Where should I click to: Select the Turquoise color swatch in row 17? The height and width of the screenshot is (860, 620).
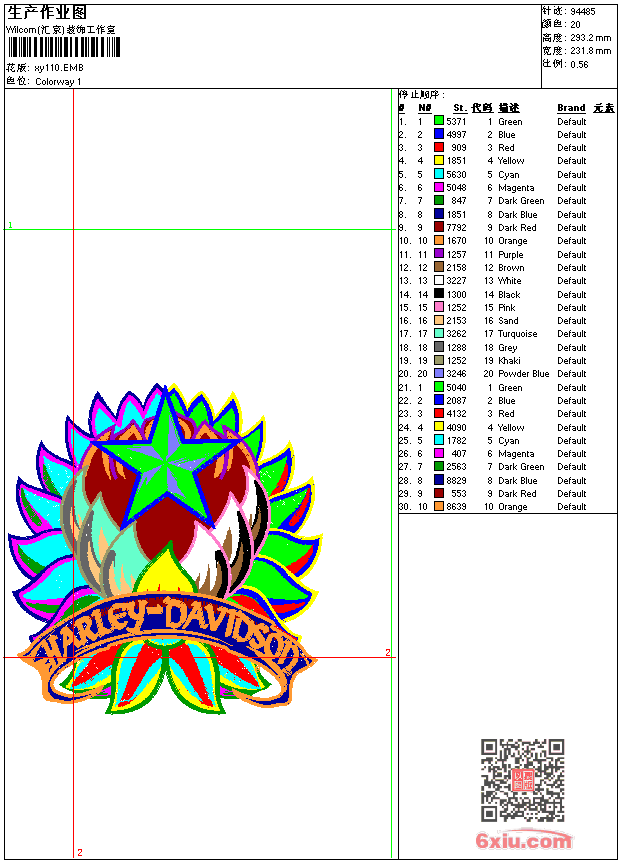pos(439,333)
